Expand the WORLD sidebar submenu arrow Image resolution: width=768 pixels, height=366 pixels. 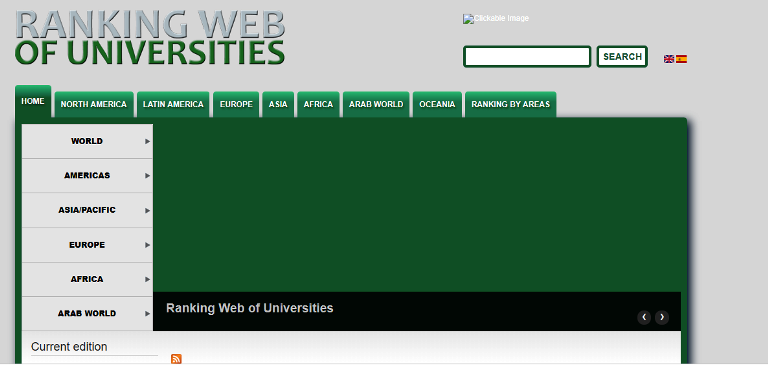pos(147,141)
